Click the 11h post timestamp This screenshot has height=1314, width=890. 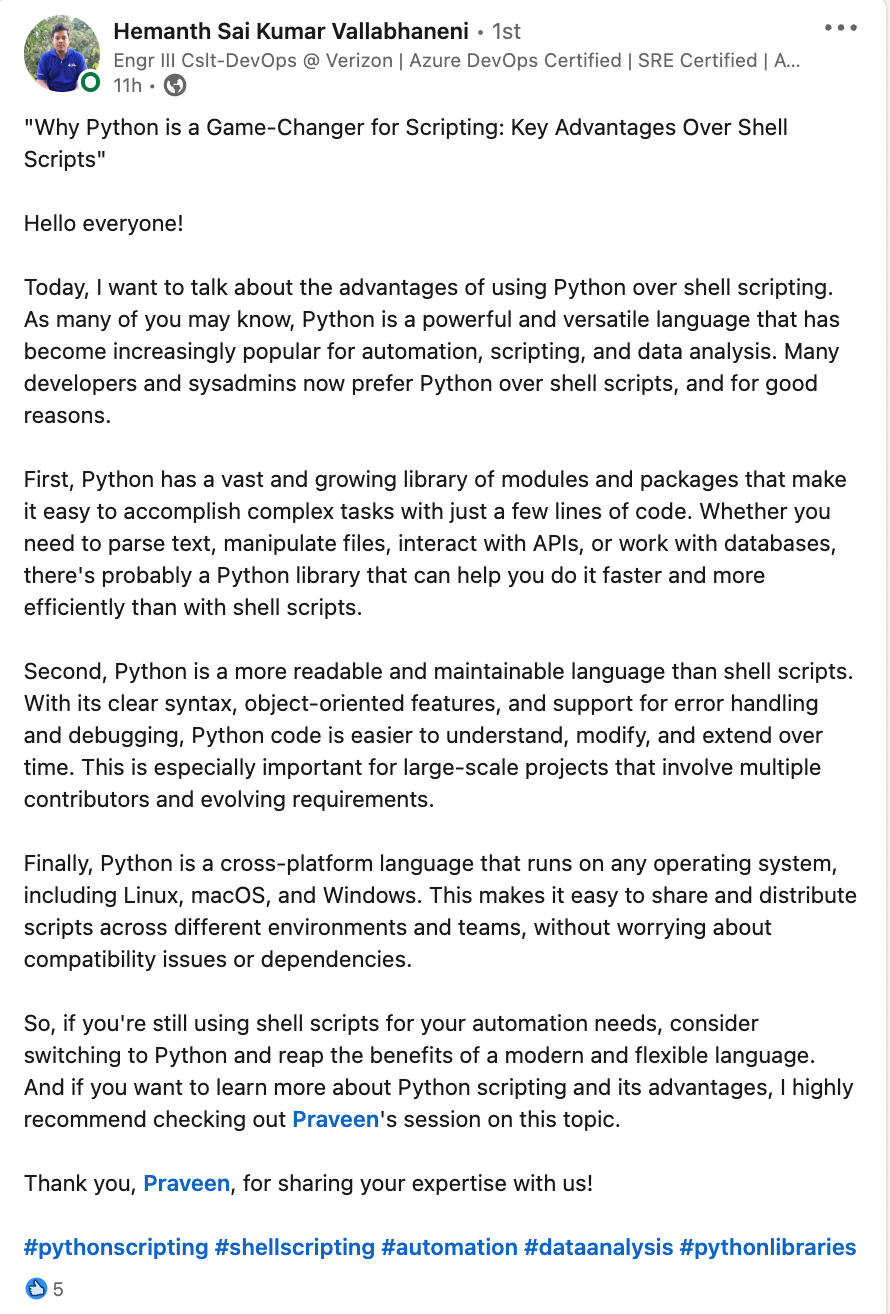pyautogui.click(x=127, y=86)
